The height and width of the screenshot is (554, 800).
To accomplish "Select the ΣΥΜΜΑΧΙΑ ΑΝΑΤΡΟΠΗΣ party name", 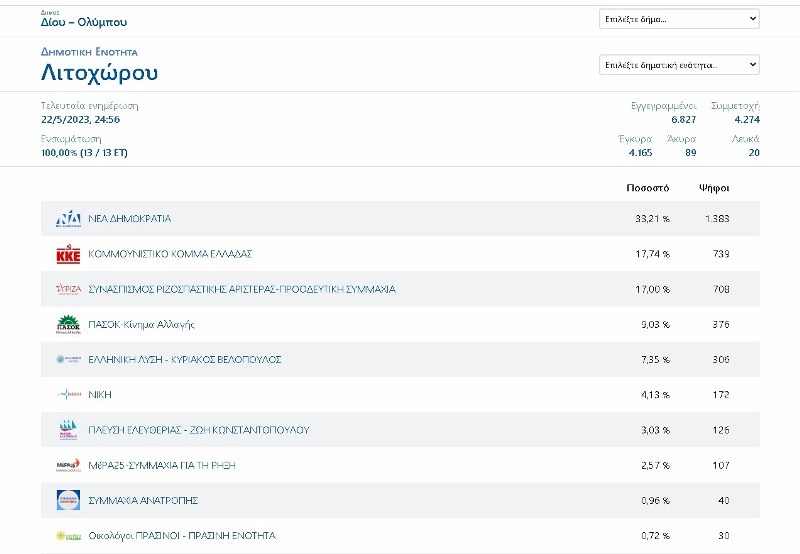I will [143, 500].
